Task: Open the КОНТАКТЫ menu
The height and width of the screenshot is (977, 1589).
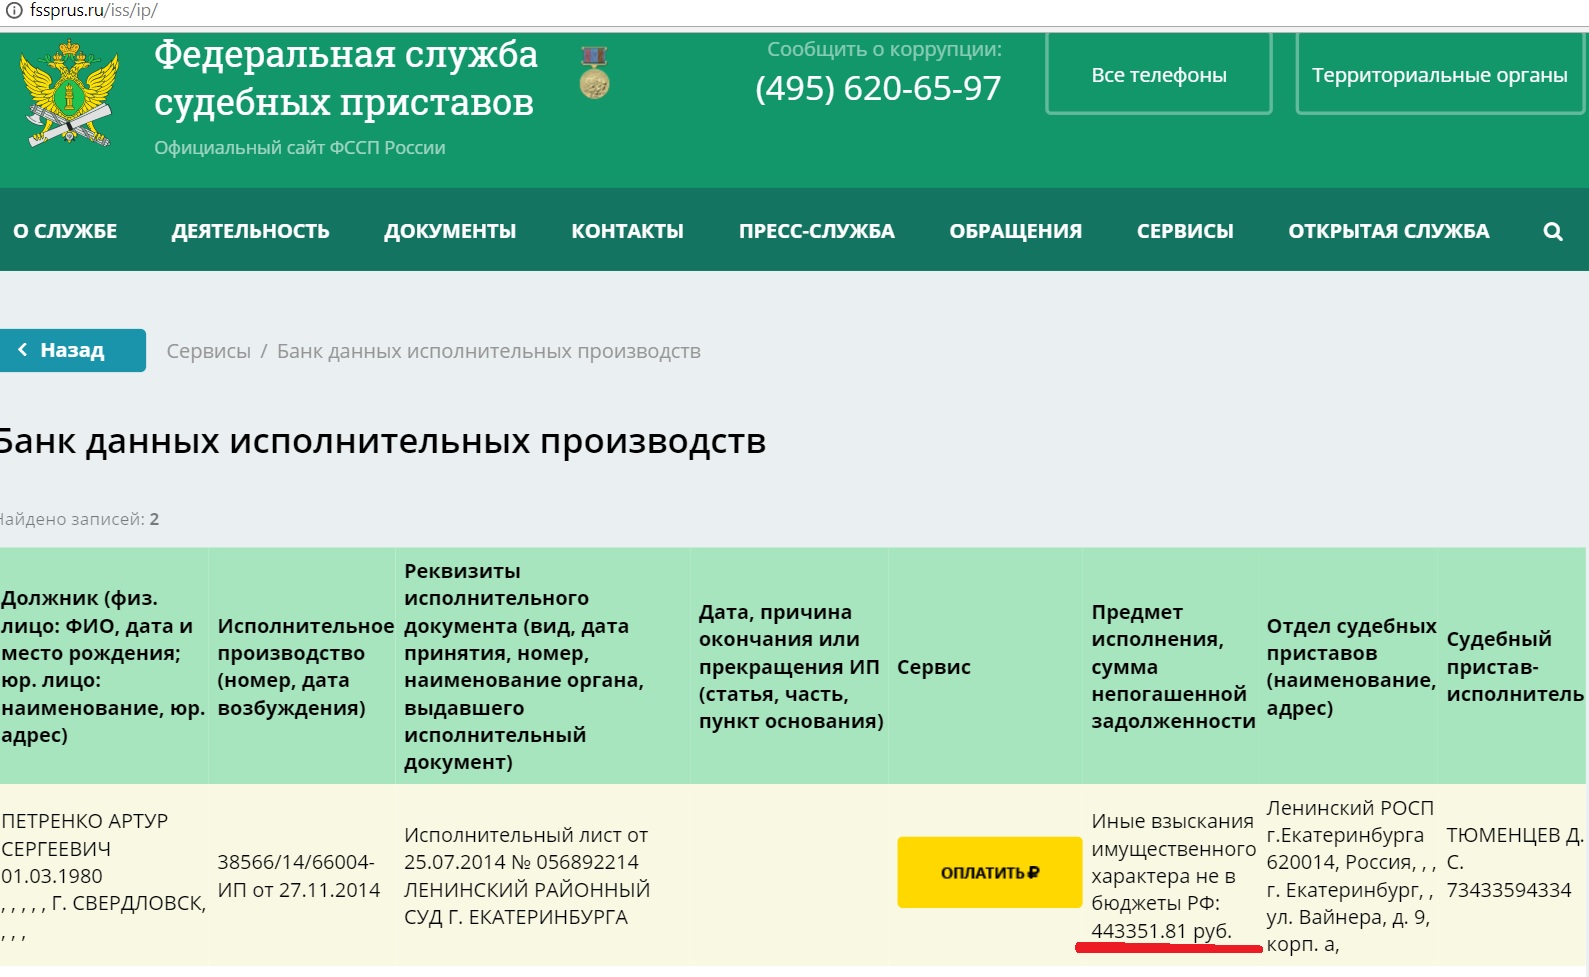Action: pyautogui.click(x=627, y=231)
